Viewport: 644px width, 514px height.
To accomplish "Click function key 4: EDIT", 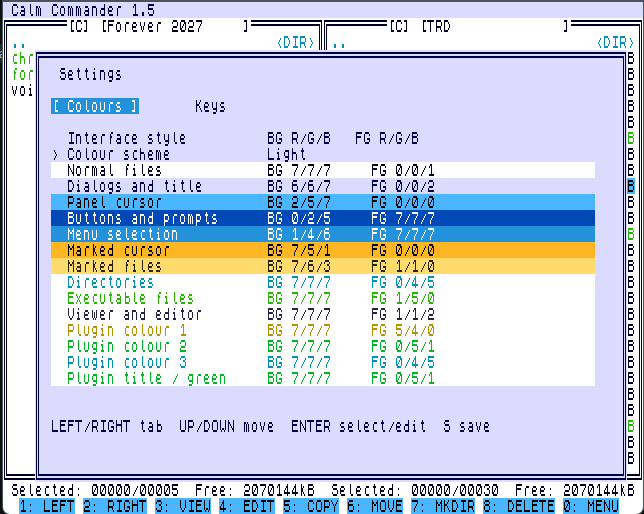I will tap(247, 506).
